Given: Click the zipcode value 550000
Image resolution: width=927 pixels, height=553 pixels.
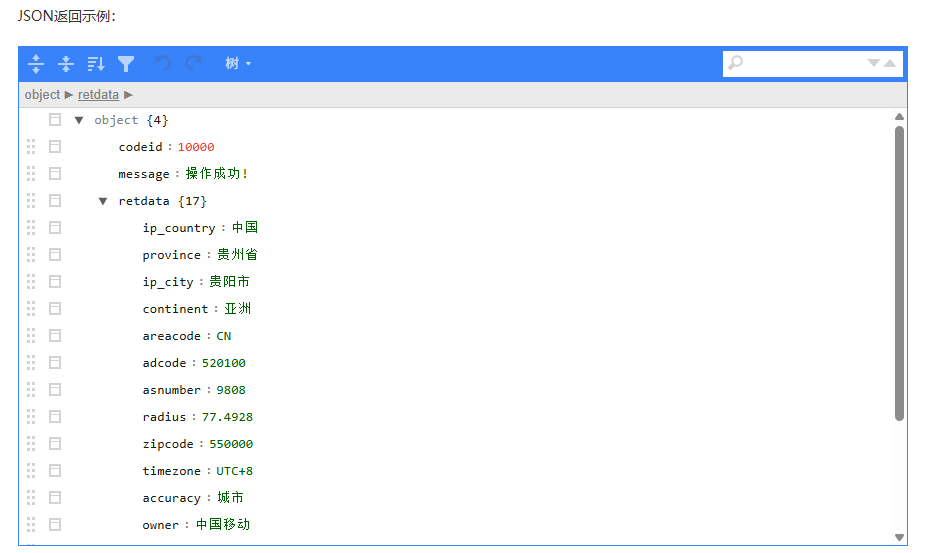Looking at the screenshot, I should [231, 444].
